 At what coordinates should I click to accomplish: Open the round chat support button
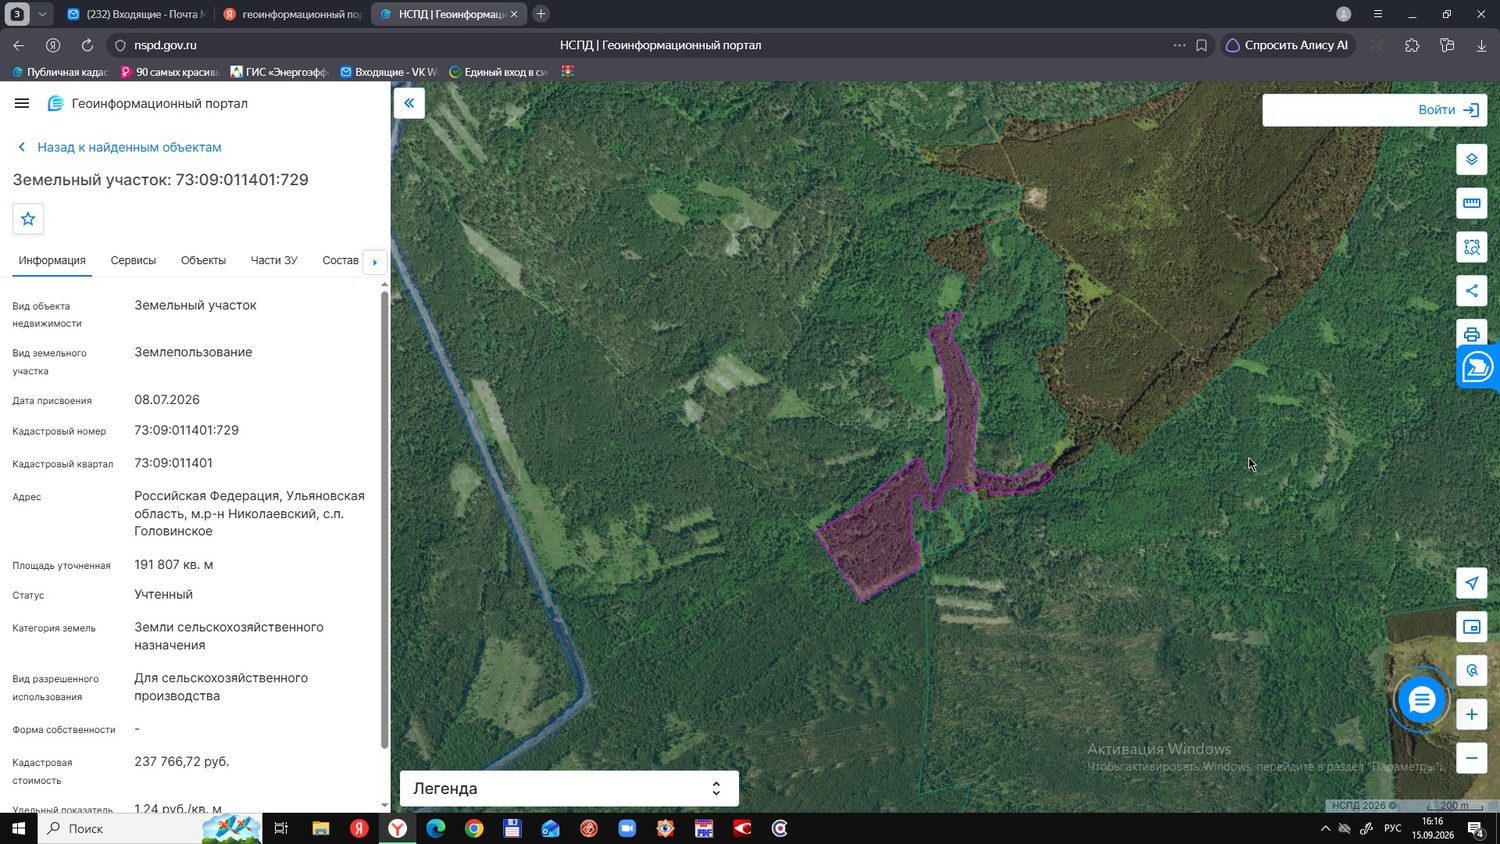click(1421, 700)
